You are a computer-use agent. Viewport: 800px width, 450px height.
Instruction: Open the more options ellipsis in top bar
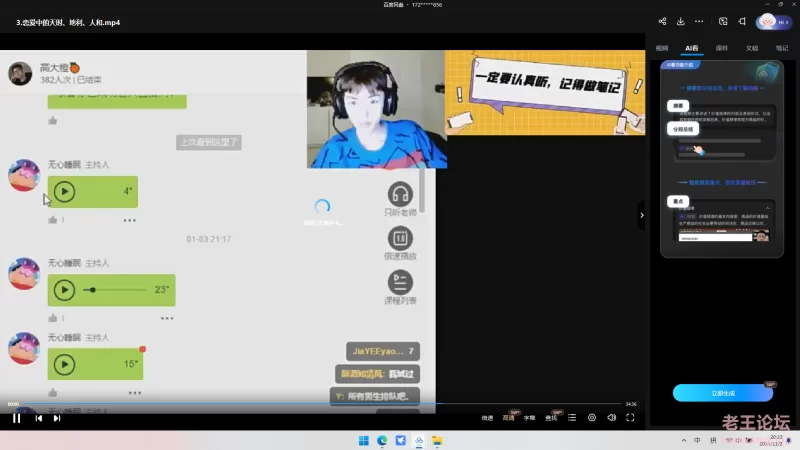[x=699, y=21]
